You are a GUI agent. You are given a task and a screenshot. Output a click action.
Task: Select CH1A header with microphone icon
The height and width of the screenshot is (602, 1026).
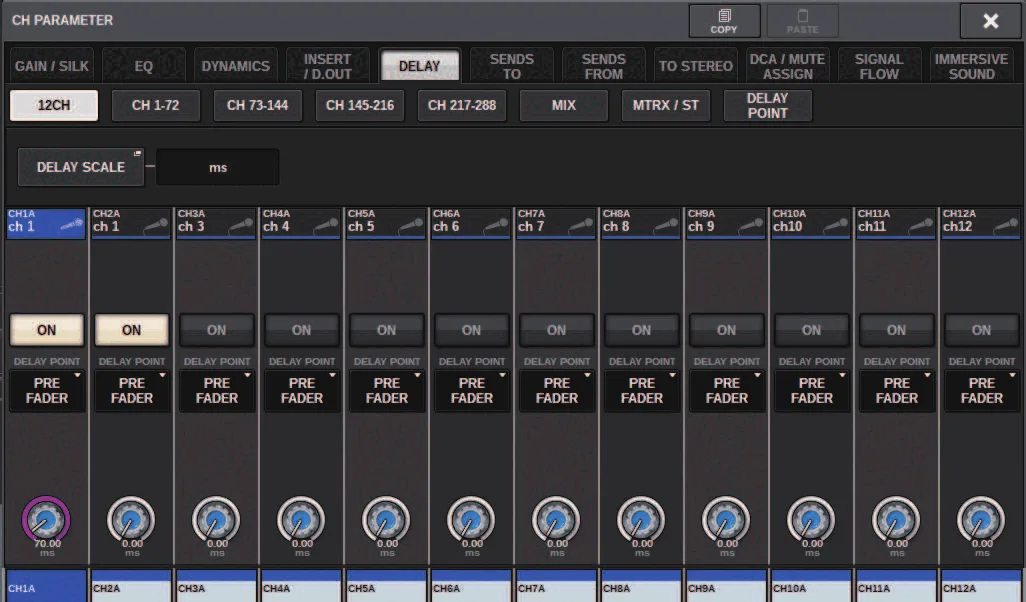(x=46, y=223)
